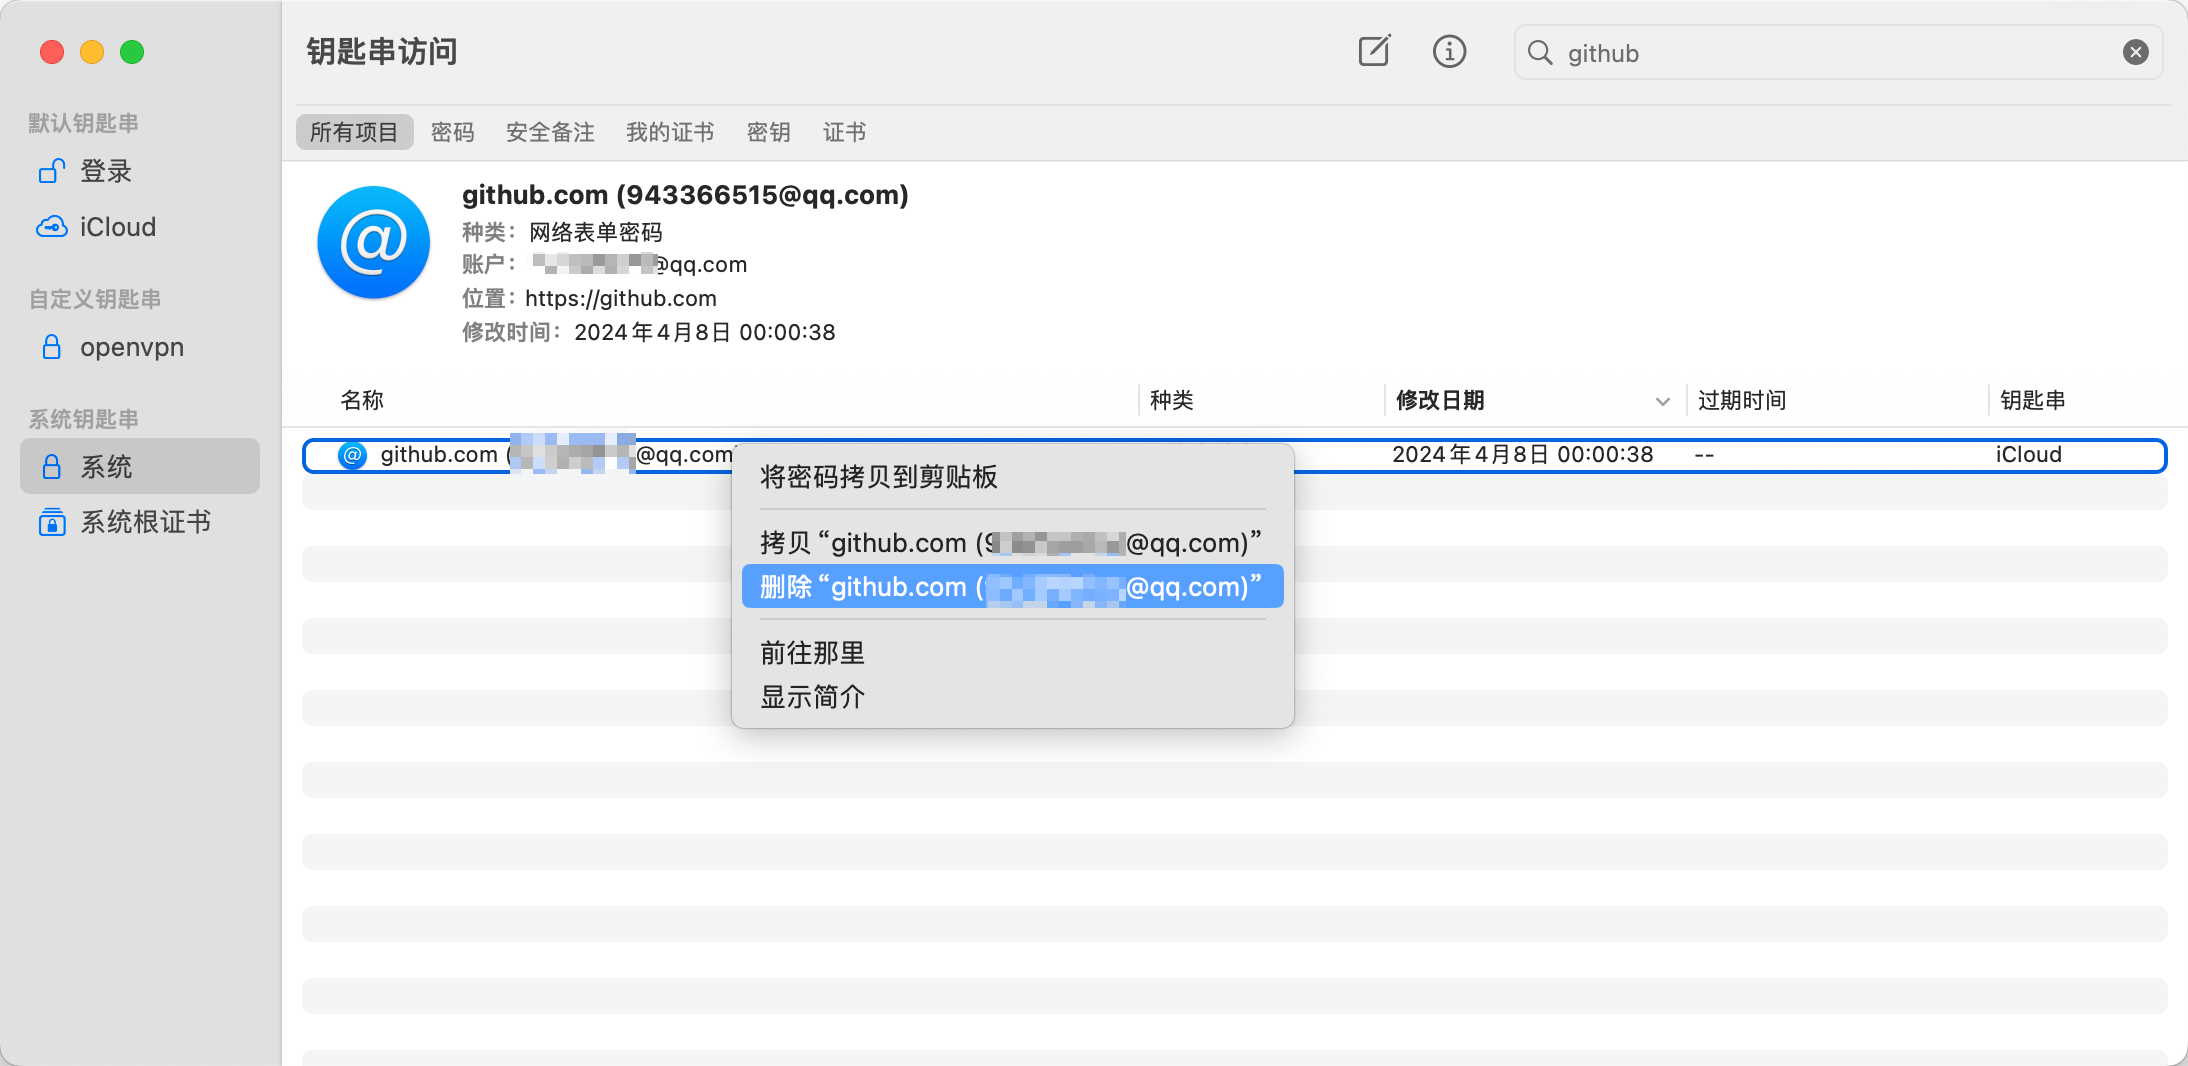This screenshot has height=1066, width=2188.
Task: Click the github.com title in detail header
Action: coord(685,195)
